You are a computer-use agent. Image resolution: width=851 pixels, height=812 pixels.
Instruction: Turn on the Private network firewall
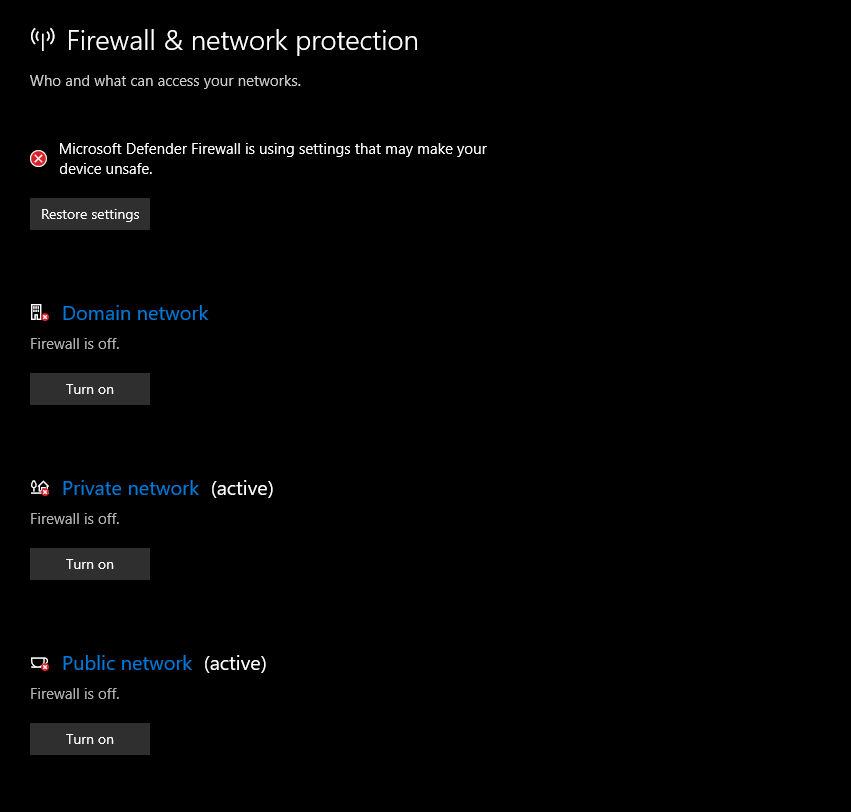(90, 564)
